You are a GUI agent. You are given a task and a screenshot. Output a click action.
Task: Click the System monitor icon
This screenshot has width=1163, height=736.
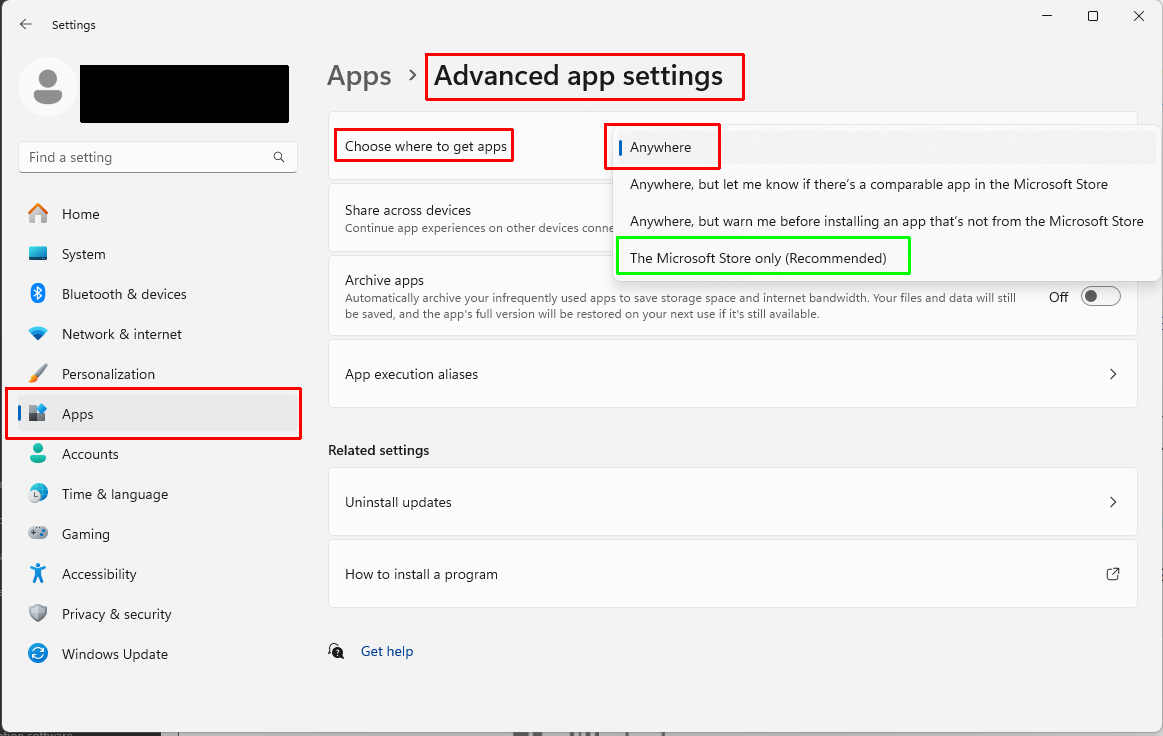point(38,254)
